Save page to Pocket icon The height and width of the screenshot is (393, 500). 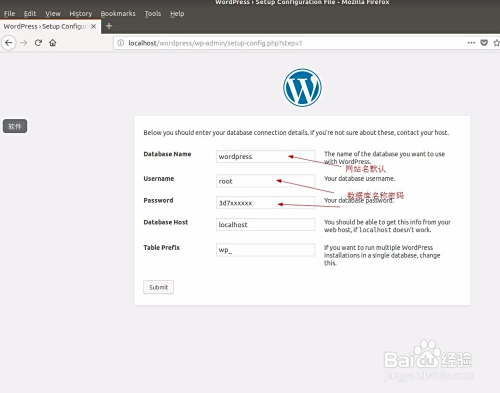pyautogui.click(x=484, y=43)
